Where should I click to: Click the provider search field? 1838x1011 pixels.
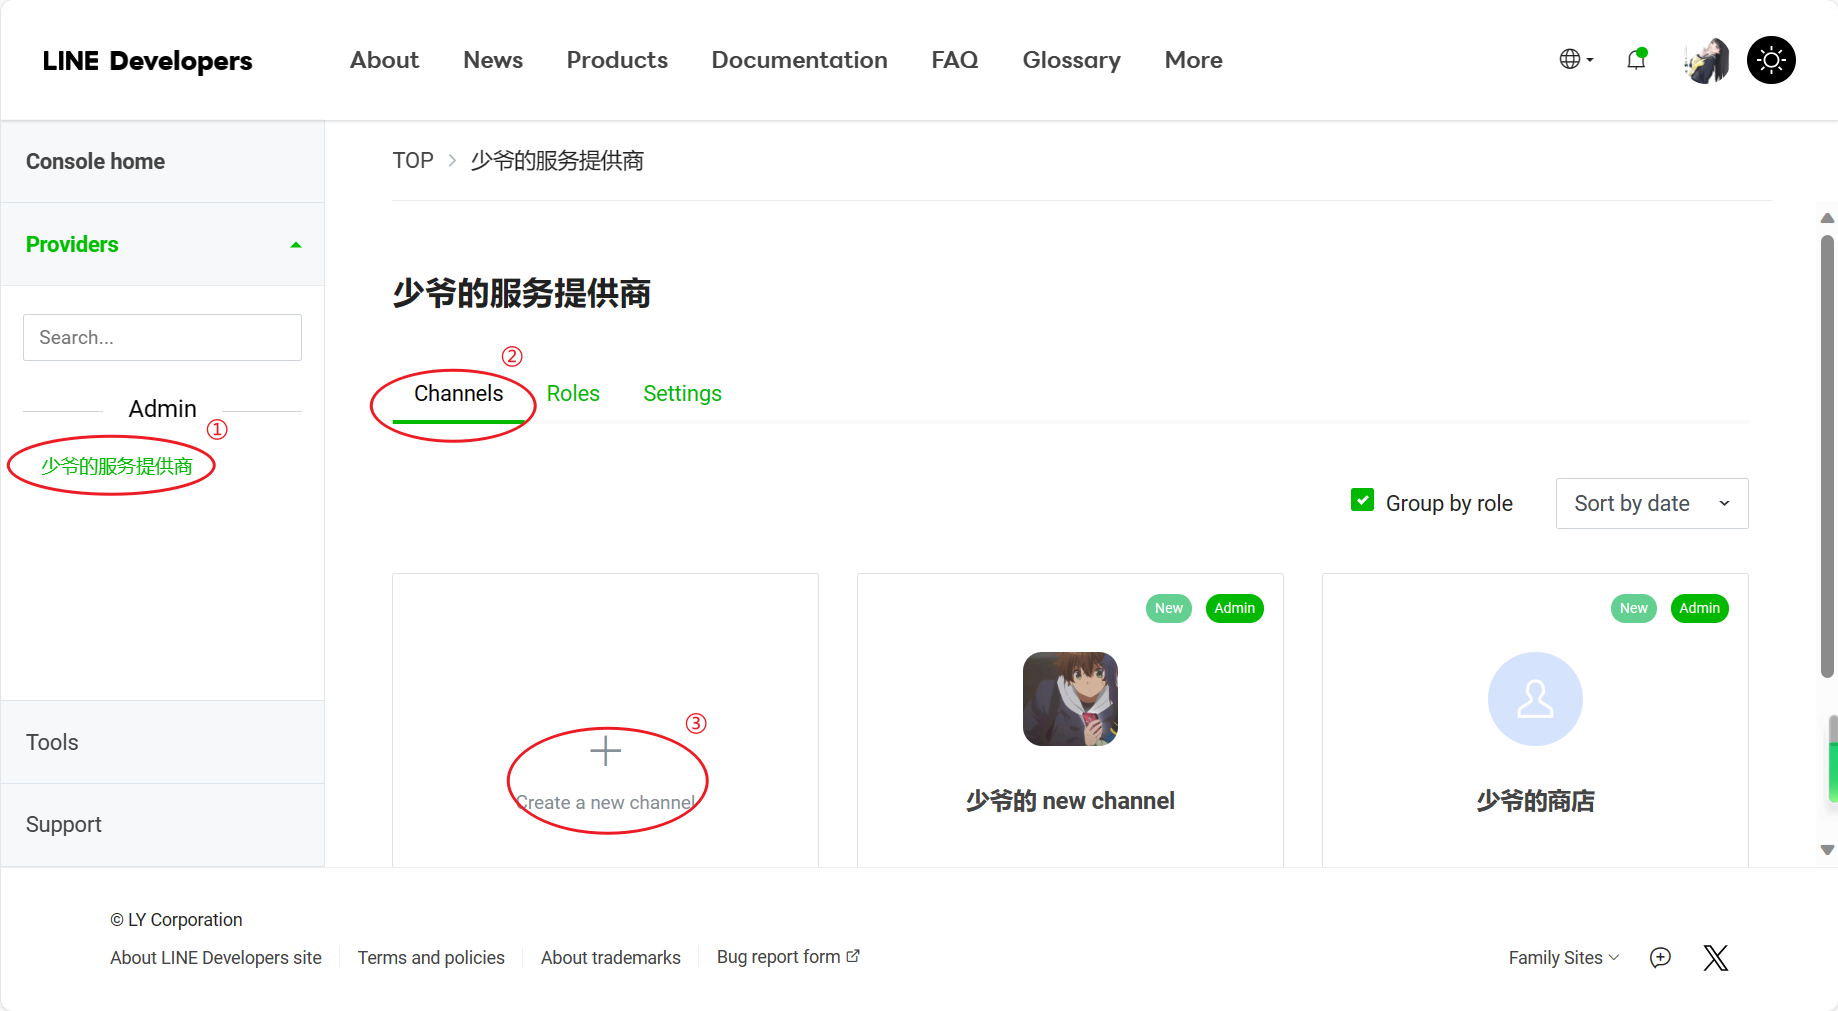coord(162,337)
